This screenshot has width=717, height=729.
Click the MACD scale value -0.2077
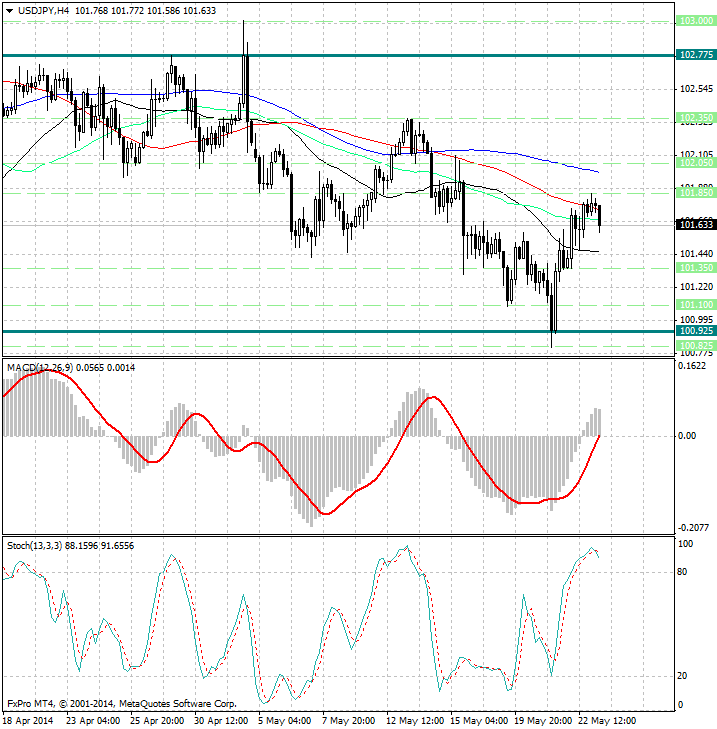[694, 528]
